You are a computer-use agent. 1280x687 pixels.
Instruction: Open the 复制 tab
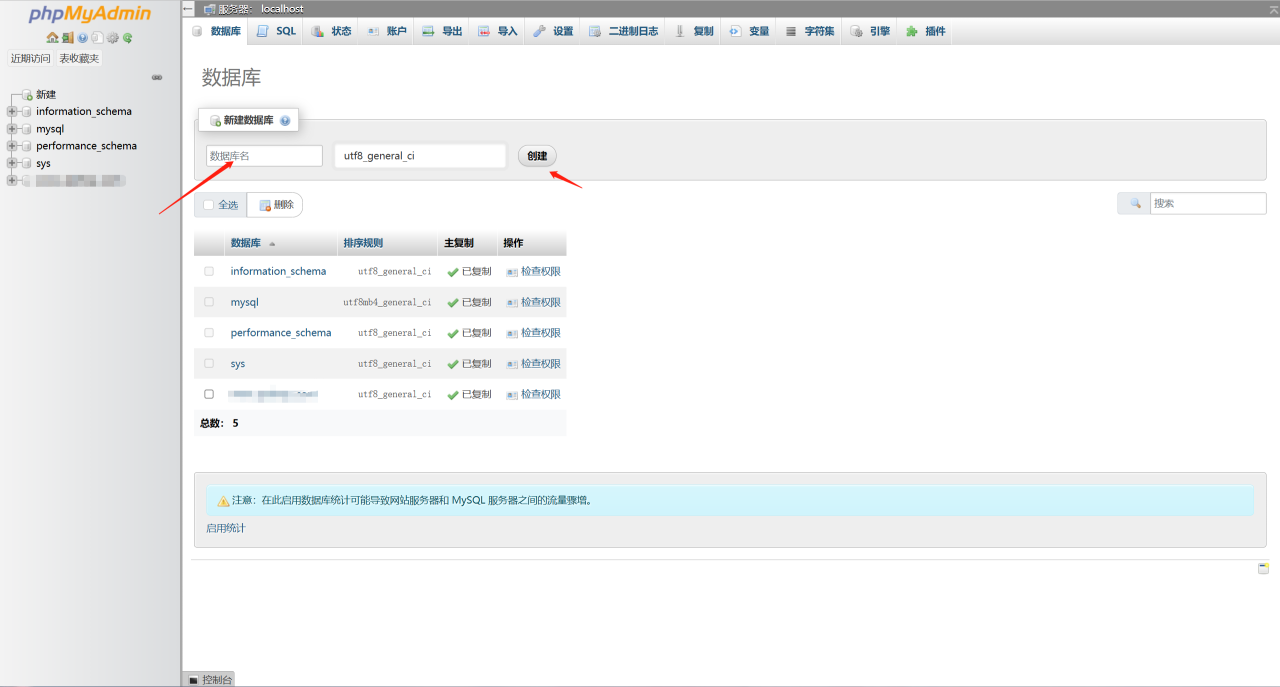click(x=693, y=31)
